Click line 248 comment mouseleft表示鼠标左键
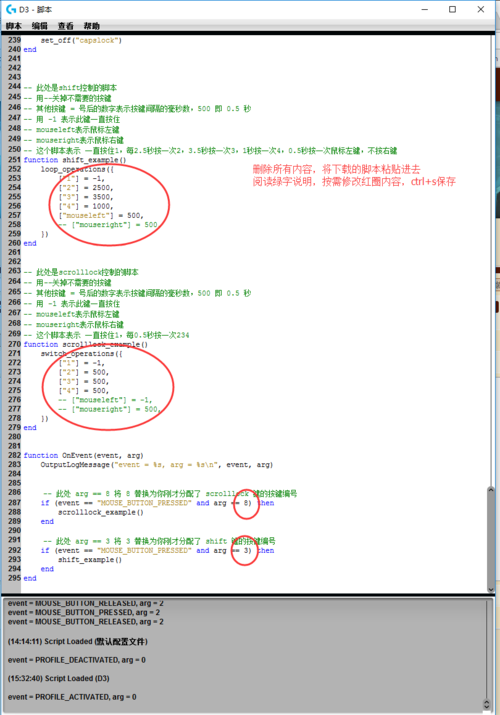Screen dimensions: 500x715 point(72,130)
